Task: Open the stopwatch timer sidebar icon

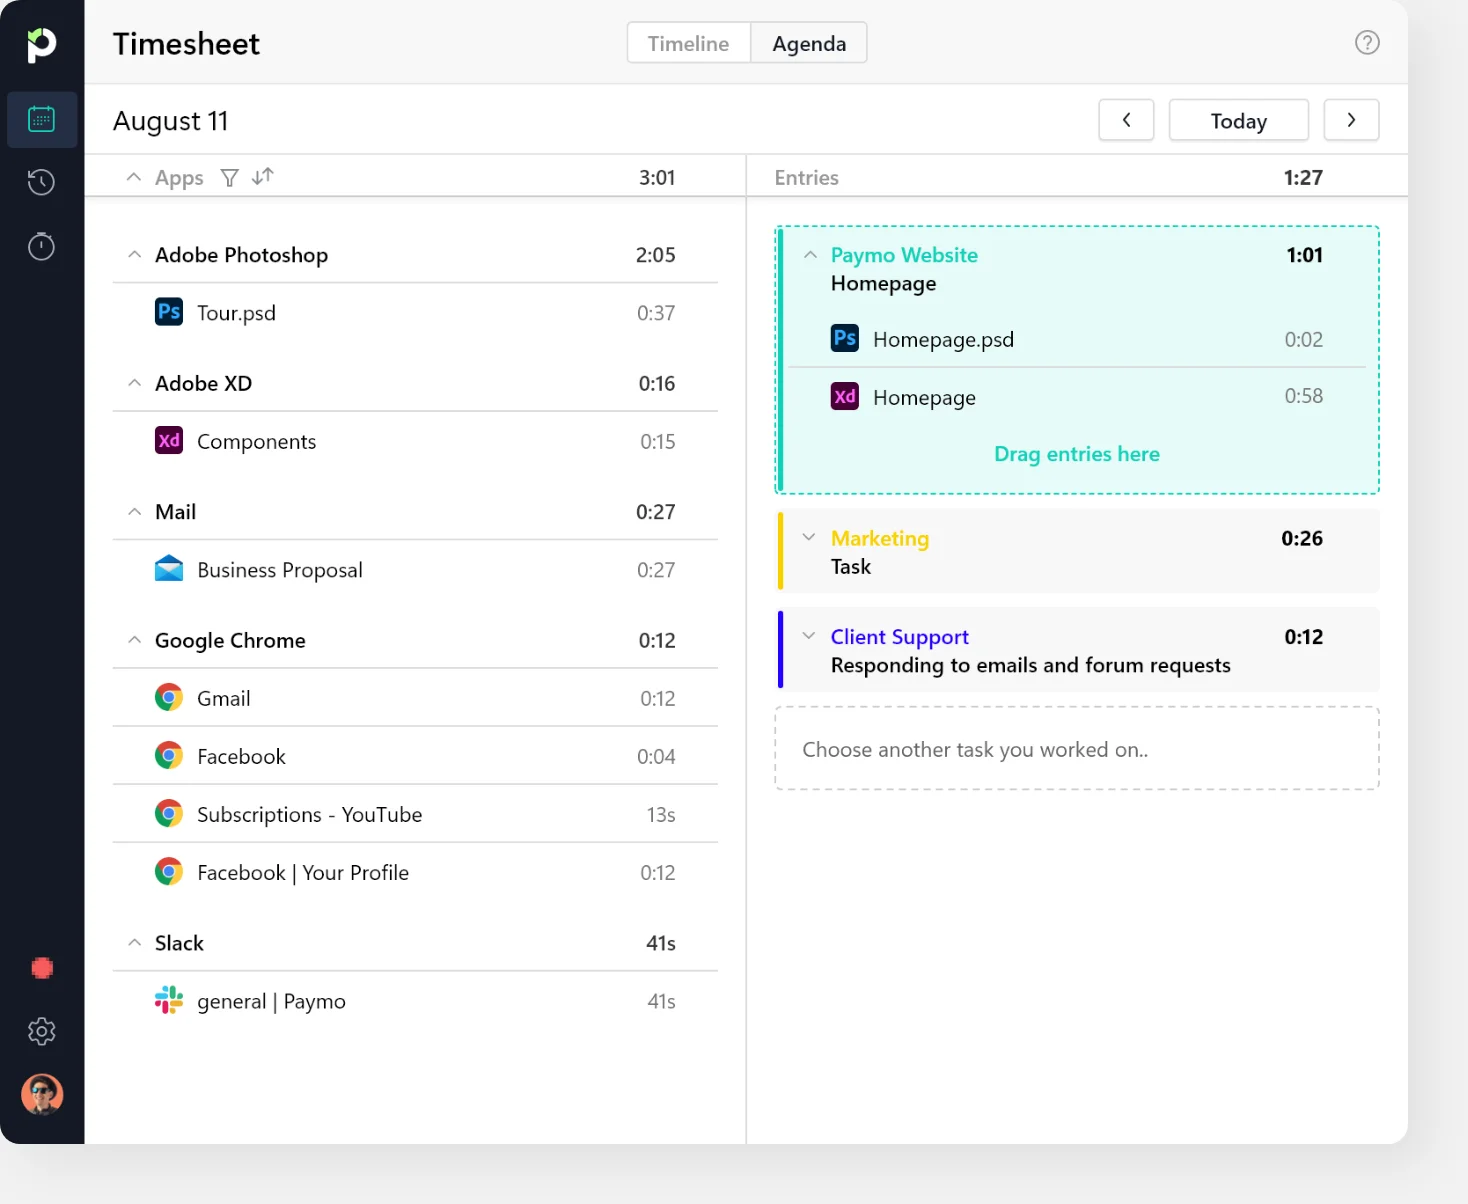Action: click(x=41, y=246)
